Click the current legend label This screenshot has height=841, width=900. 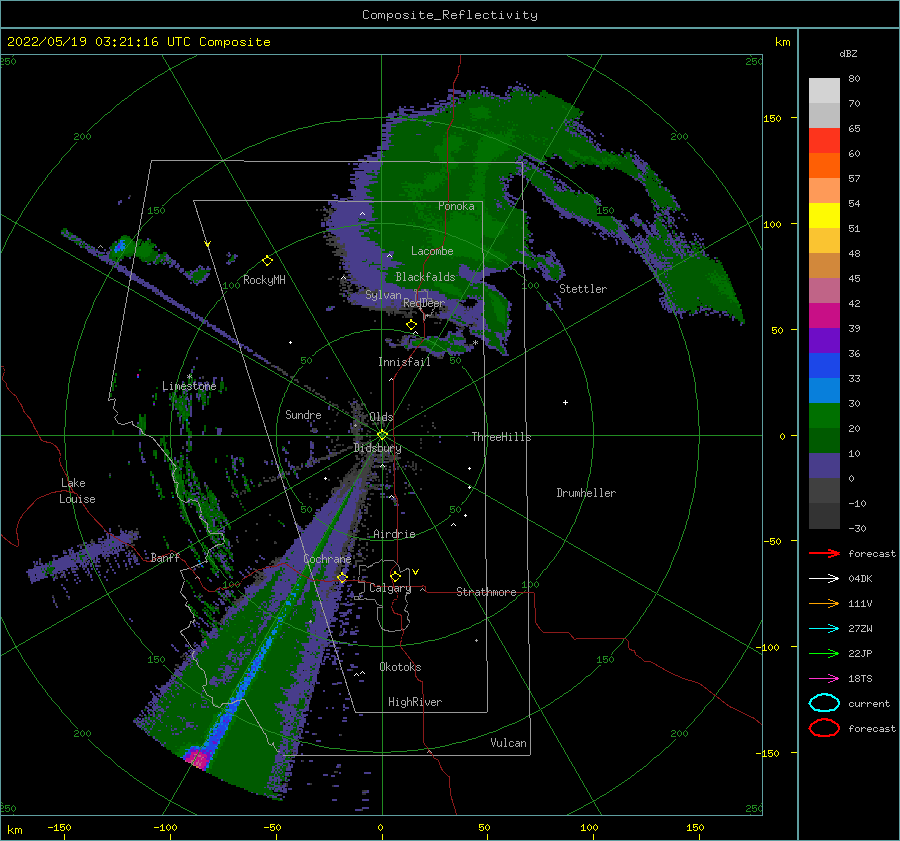869,703
